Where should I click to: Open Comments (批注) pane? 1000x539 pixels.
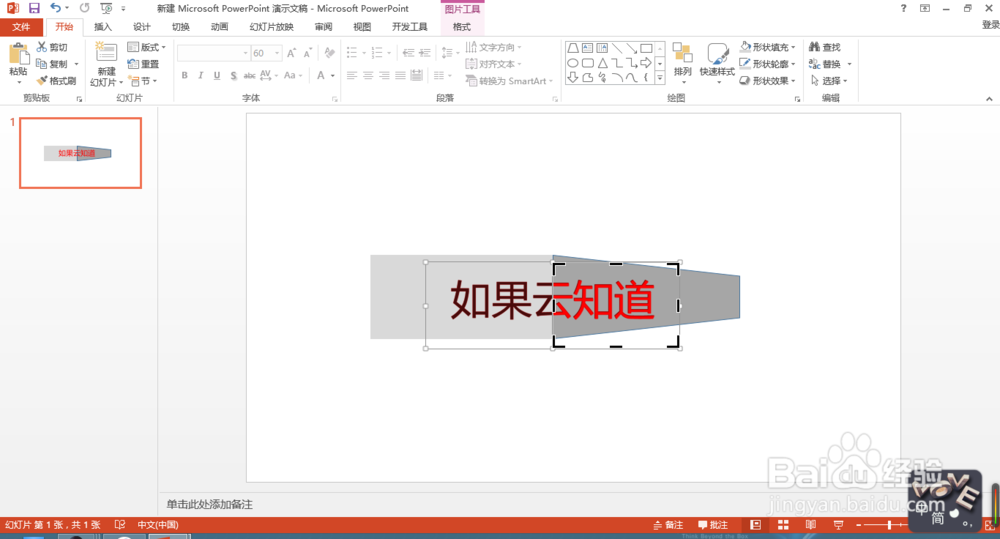point(713,525)
